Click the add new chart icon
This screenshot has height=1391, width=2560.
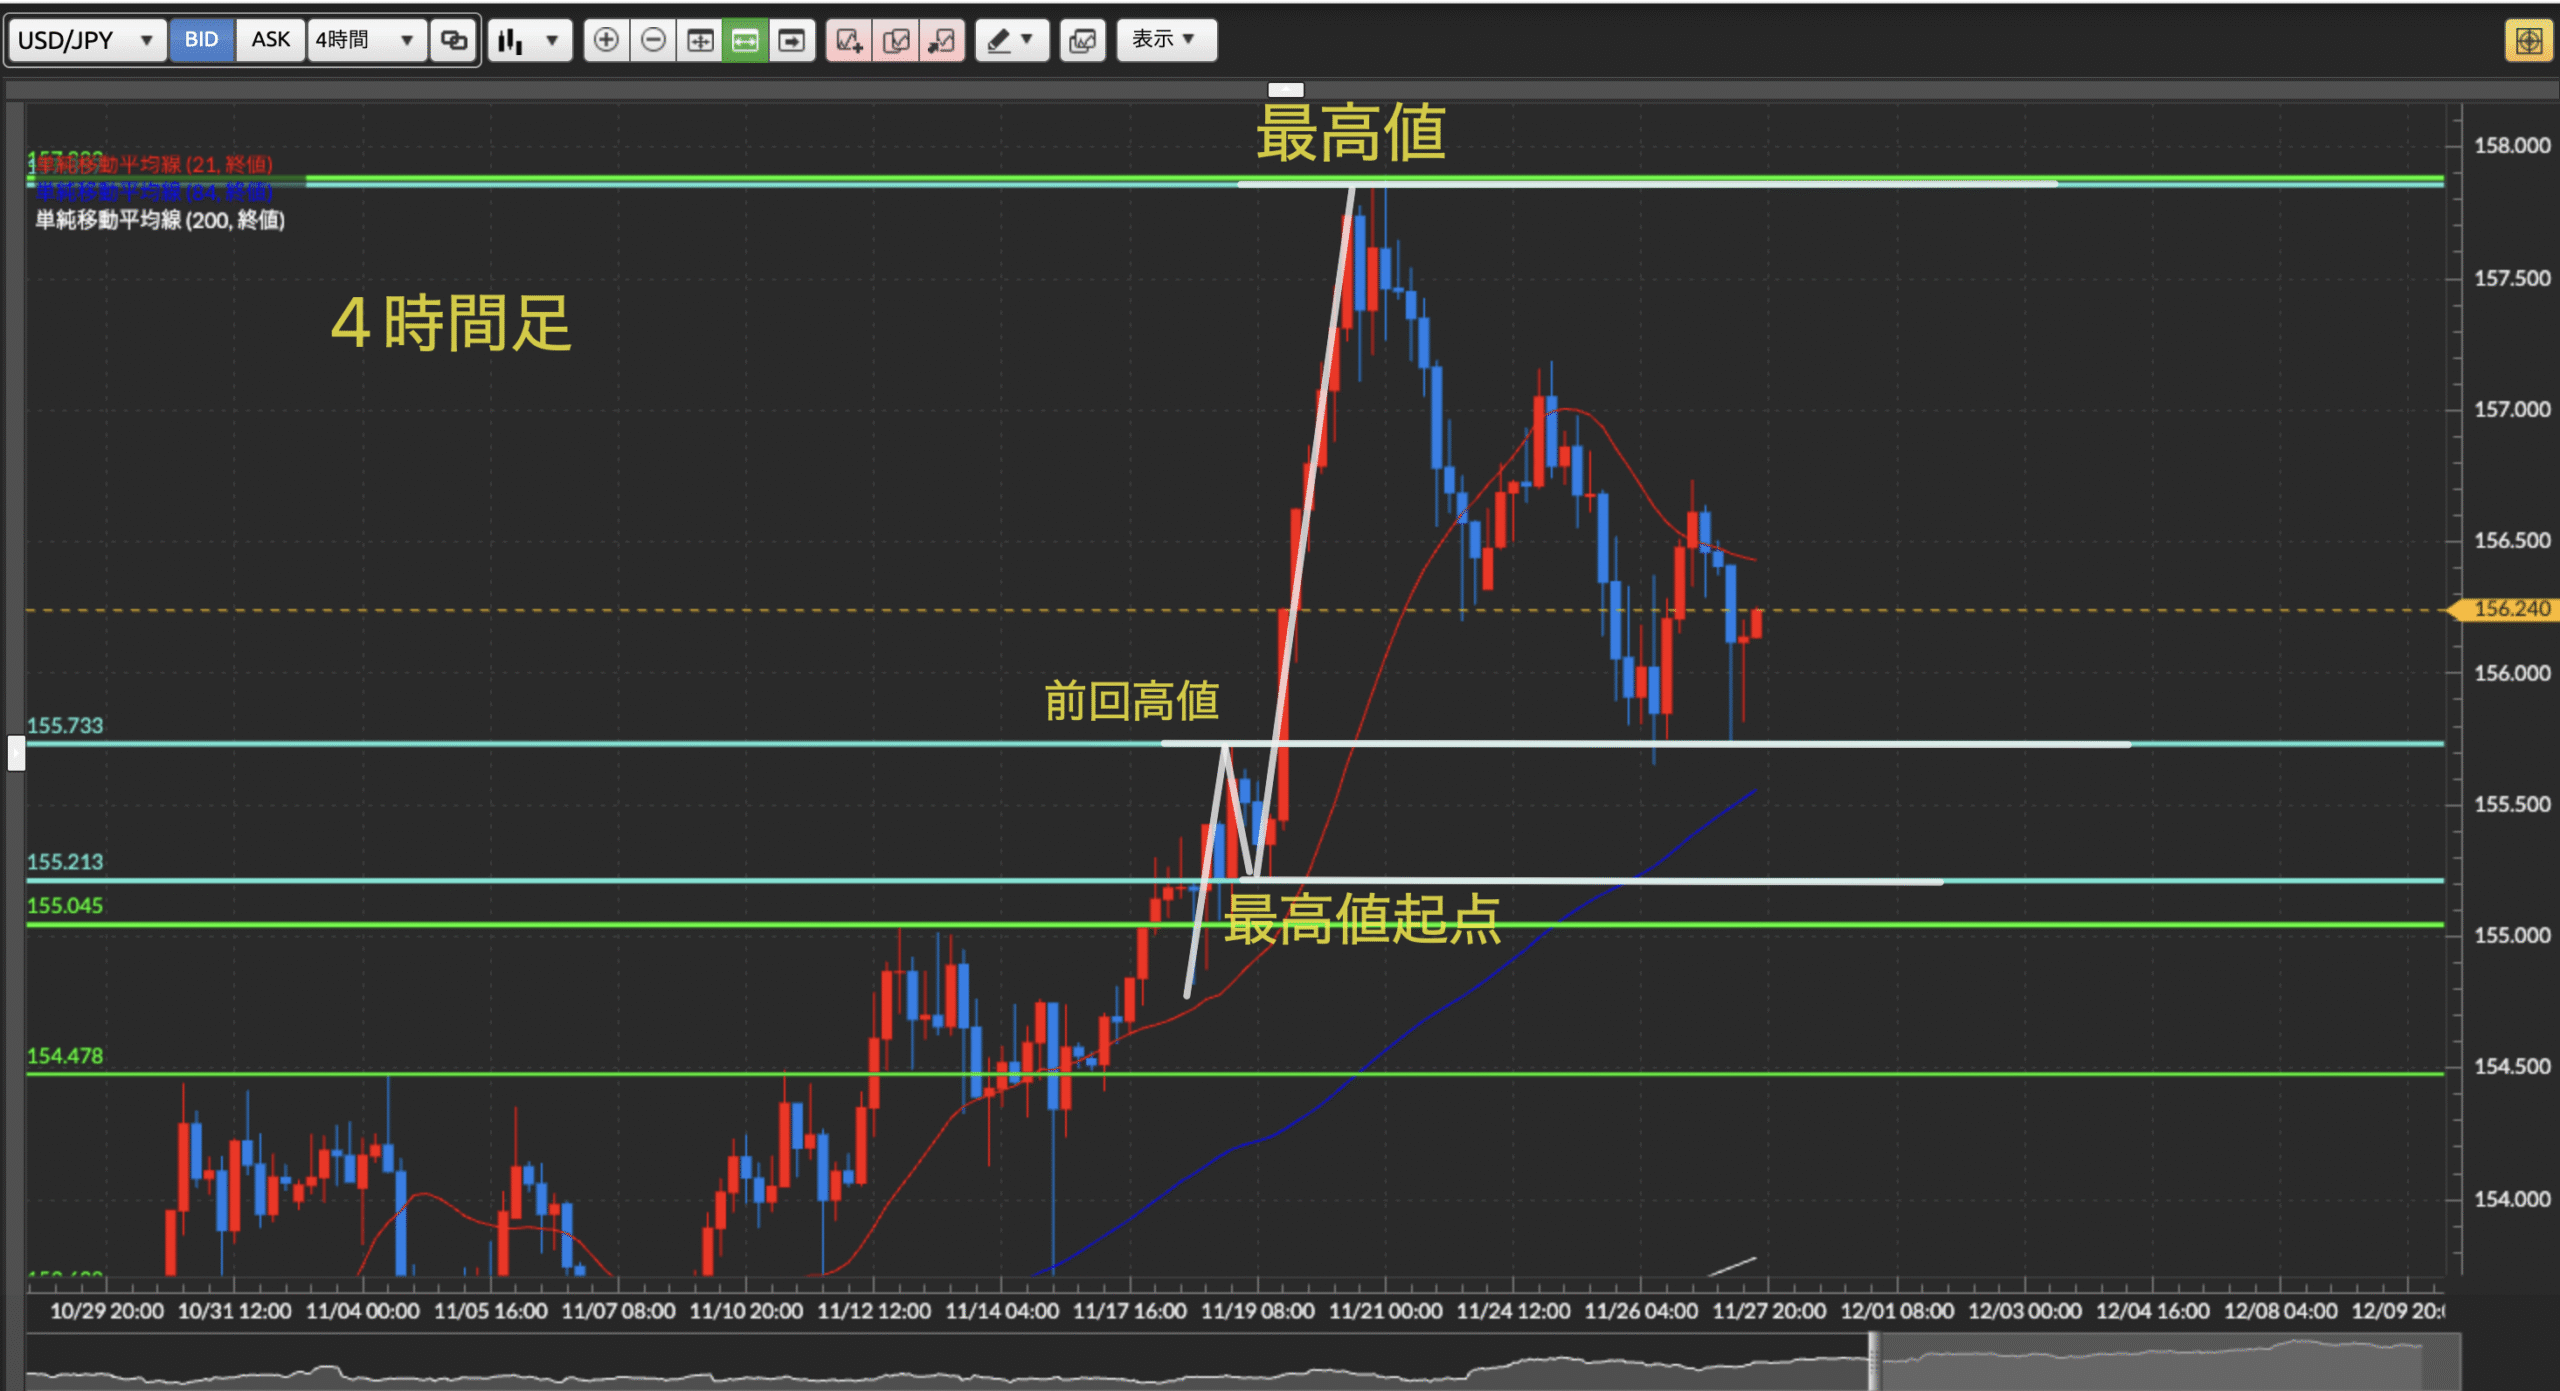[849, 40]
